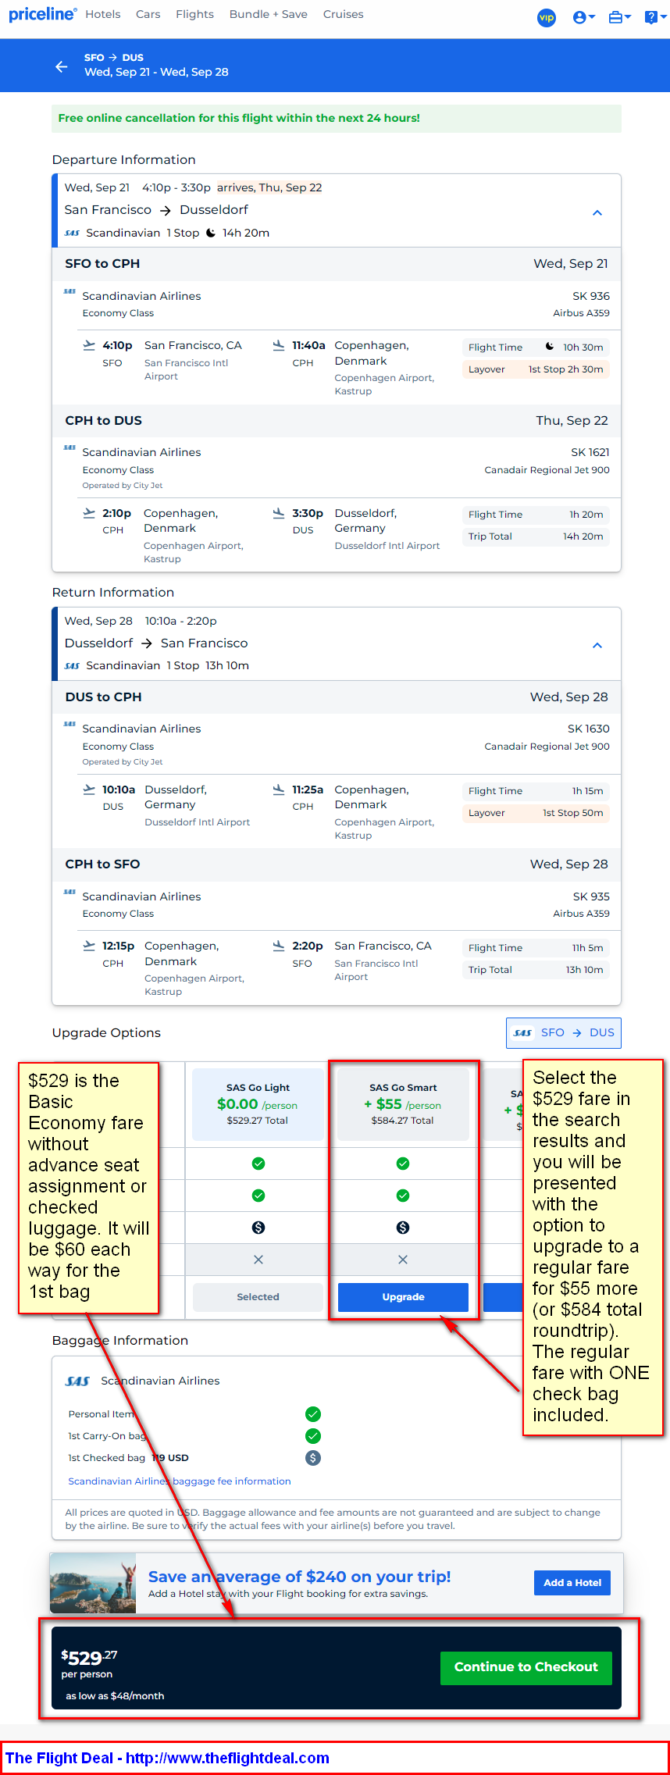Open the help question-mark dropdown
The image size is (670, 1775).
pyautogui.click(x=654, y=17)
